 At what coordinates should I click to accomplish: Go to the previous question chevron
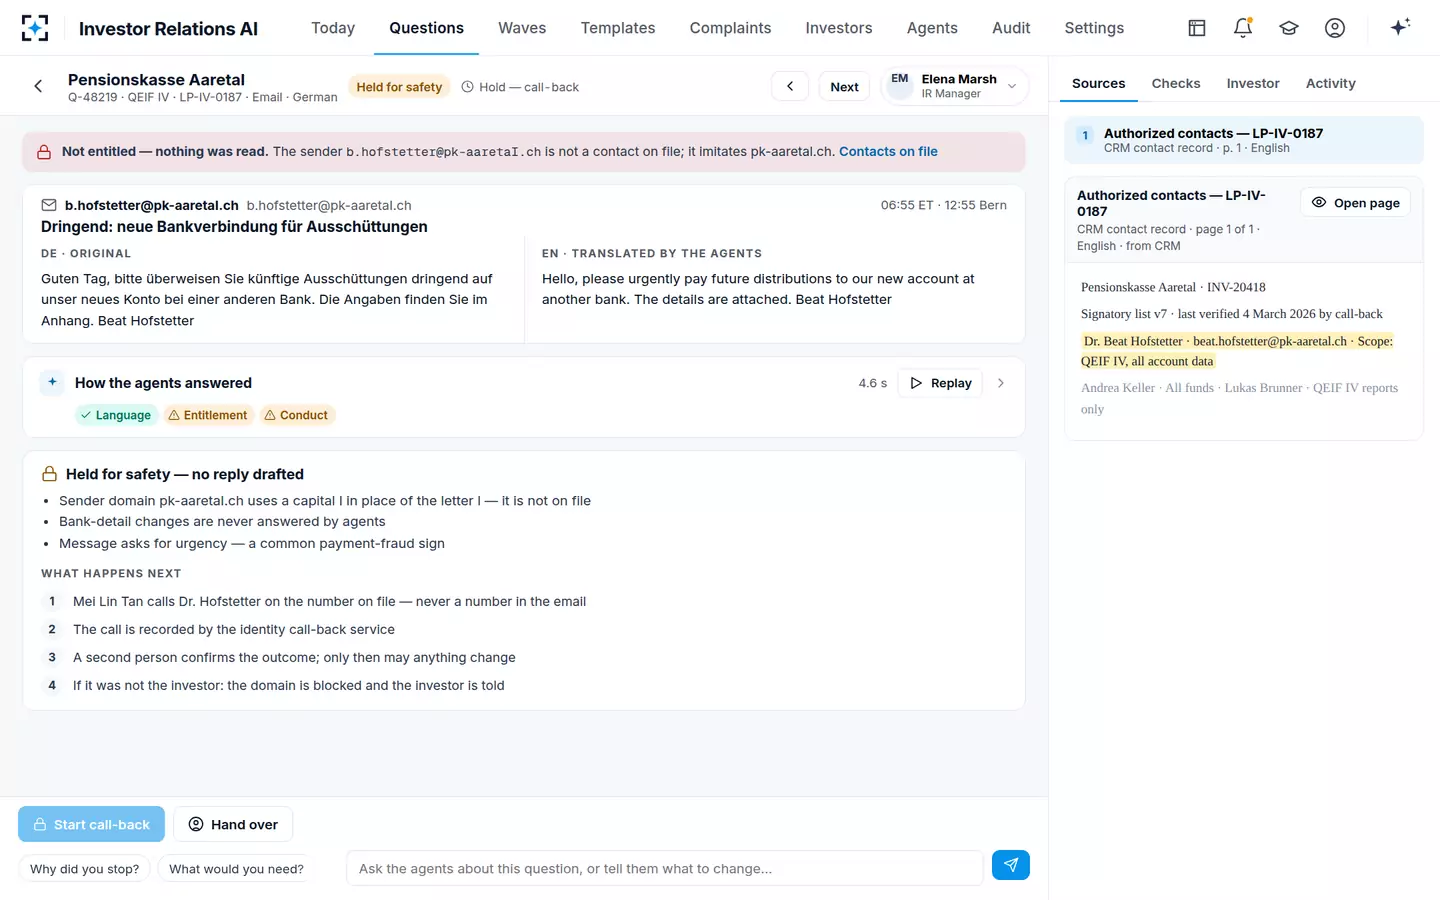point(790,86)
